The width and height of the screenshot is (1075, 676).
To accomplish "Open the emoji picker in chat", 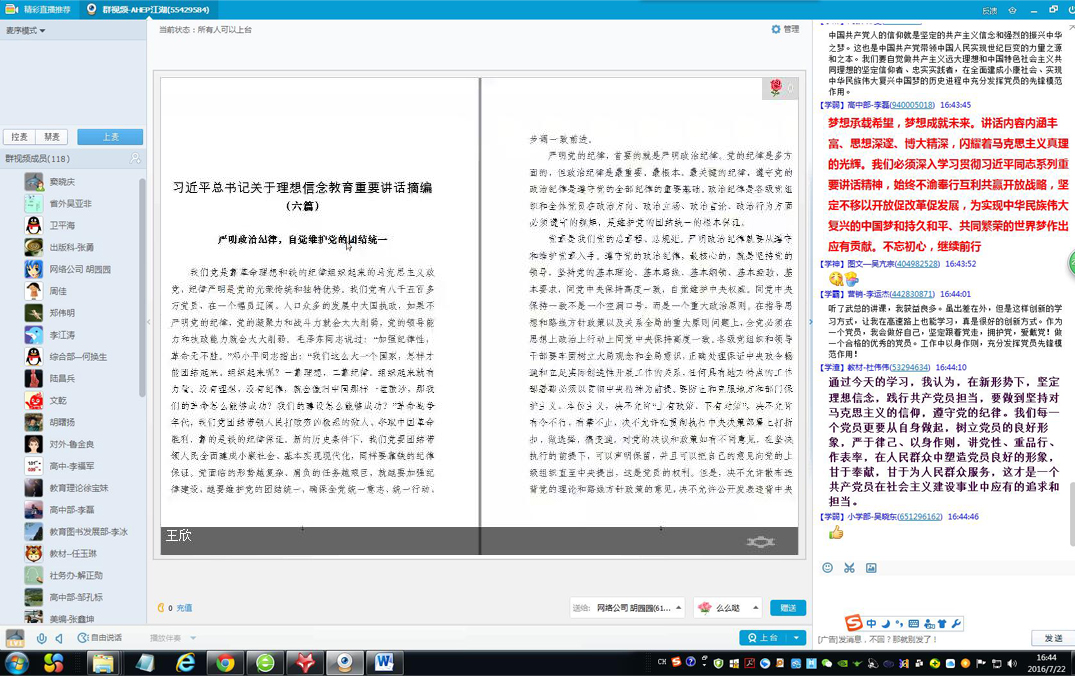I will pyautogui.click(x=827, y=568).
